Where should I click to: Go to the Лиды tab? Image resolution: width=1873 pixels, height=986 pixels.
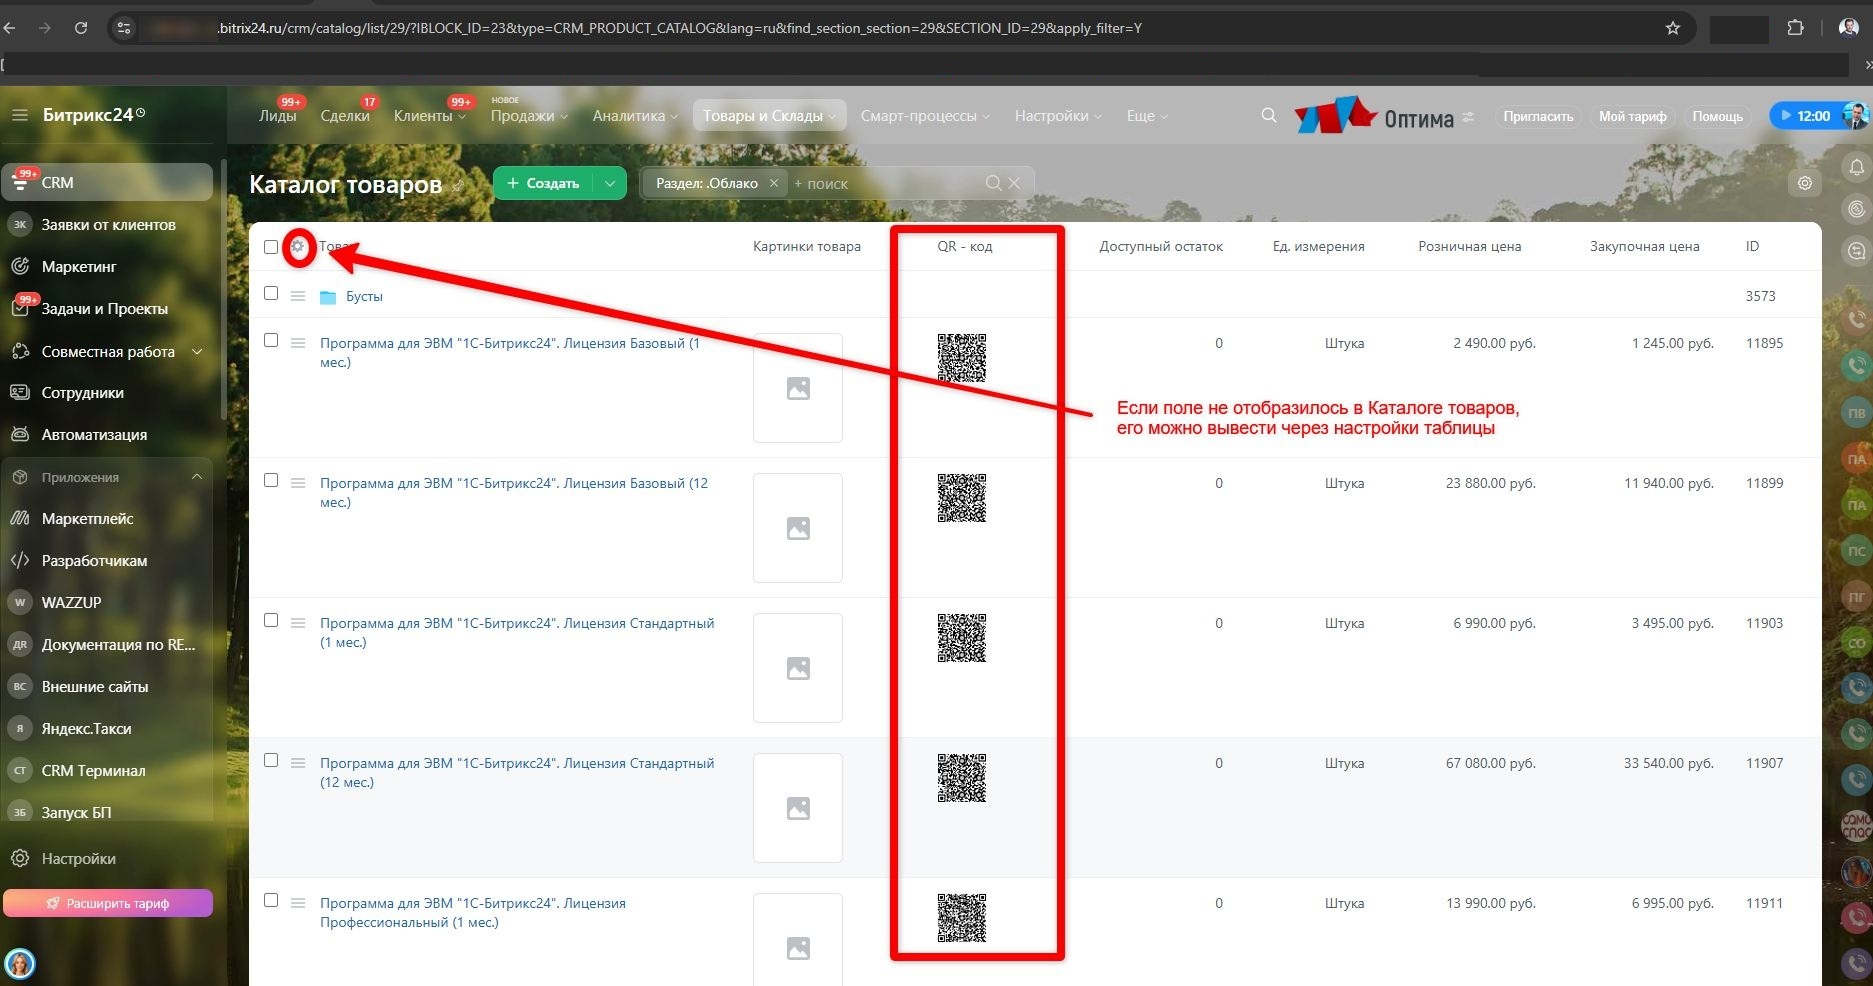pos(277,116)
